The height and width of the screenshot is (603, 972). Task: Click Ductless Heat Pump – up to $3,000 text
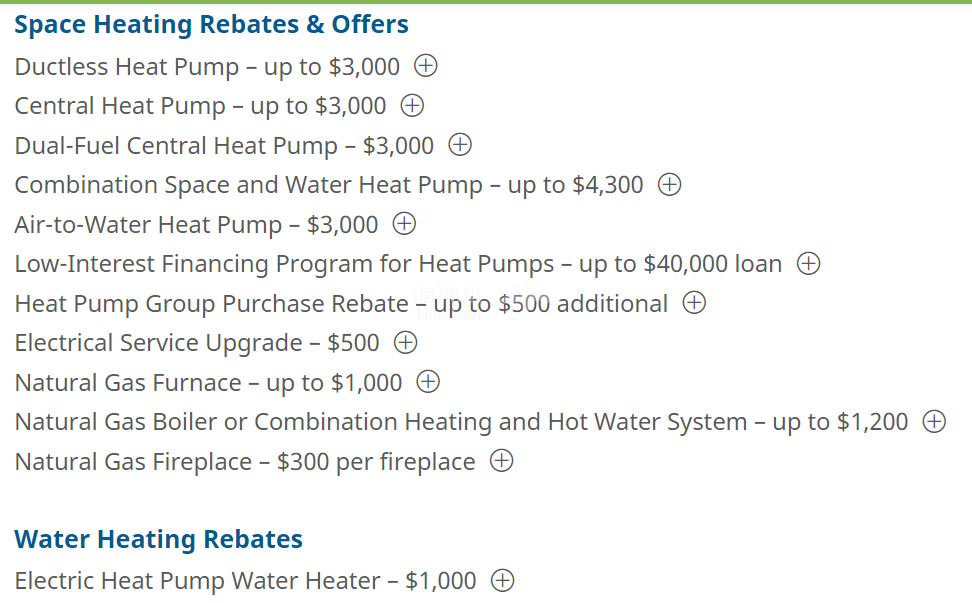pos(207,67)
